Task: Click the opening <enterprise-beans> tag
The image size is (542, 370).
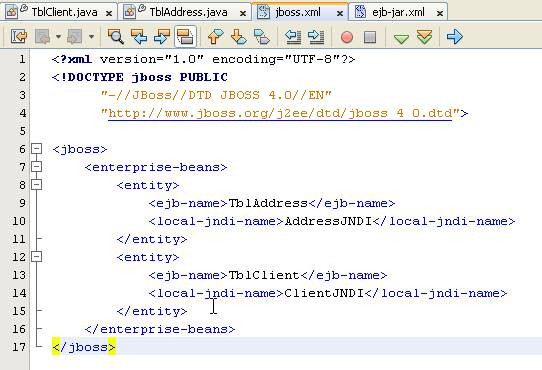Action: (x=156, y=167)
